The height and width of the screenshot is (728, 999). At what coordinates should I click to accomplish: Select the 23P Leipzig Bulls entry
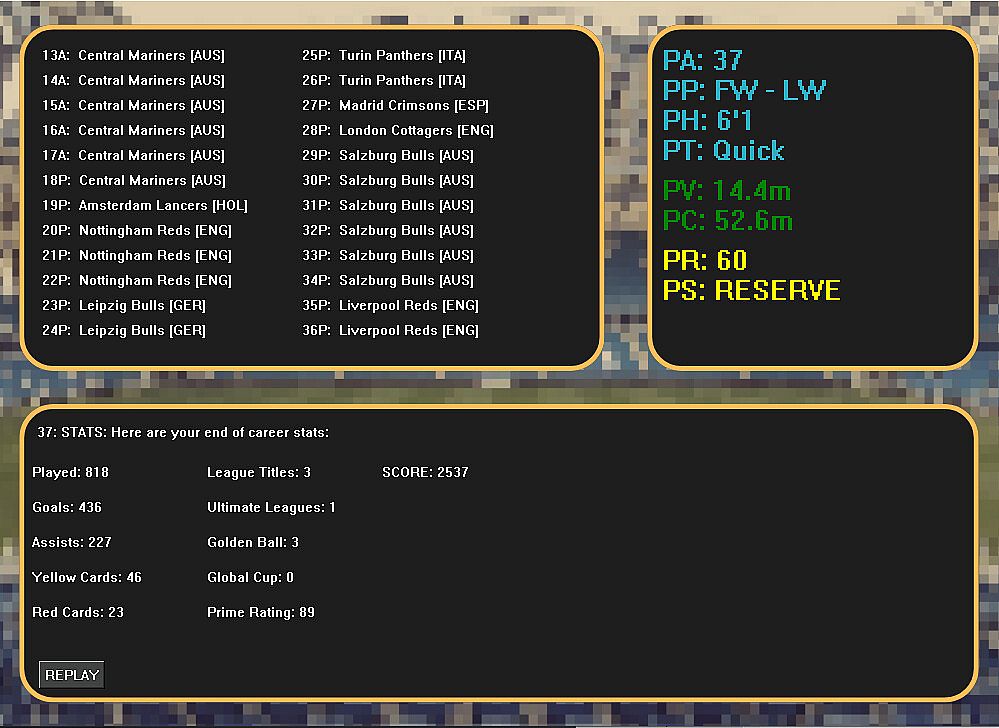point(123,306)
